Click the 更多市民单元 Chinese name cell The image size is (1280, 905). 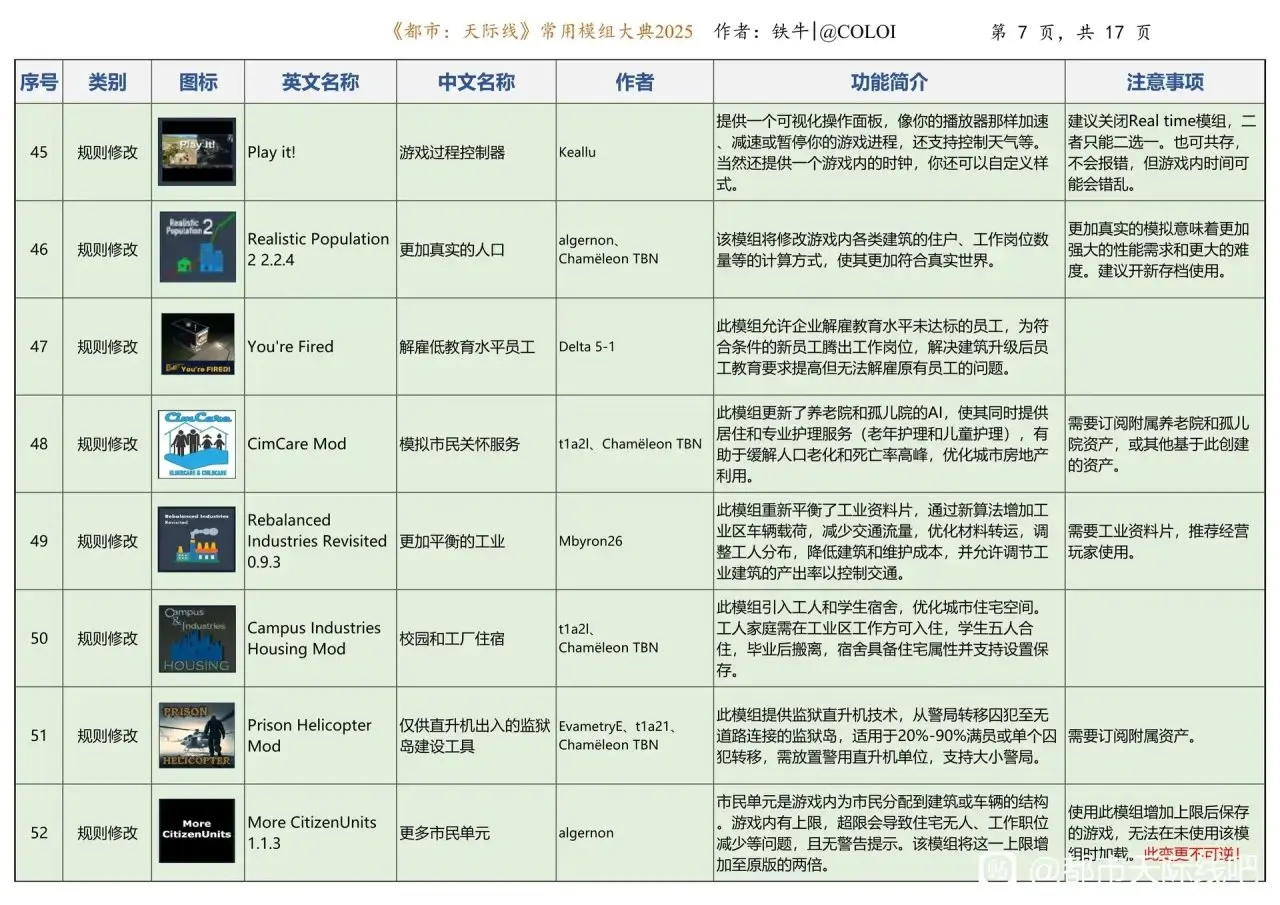(x=445, y=833)
